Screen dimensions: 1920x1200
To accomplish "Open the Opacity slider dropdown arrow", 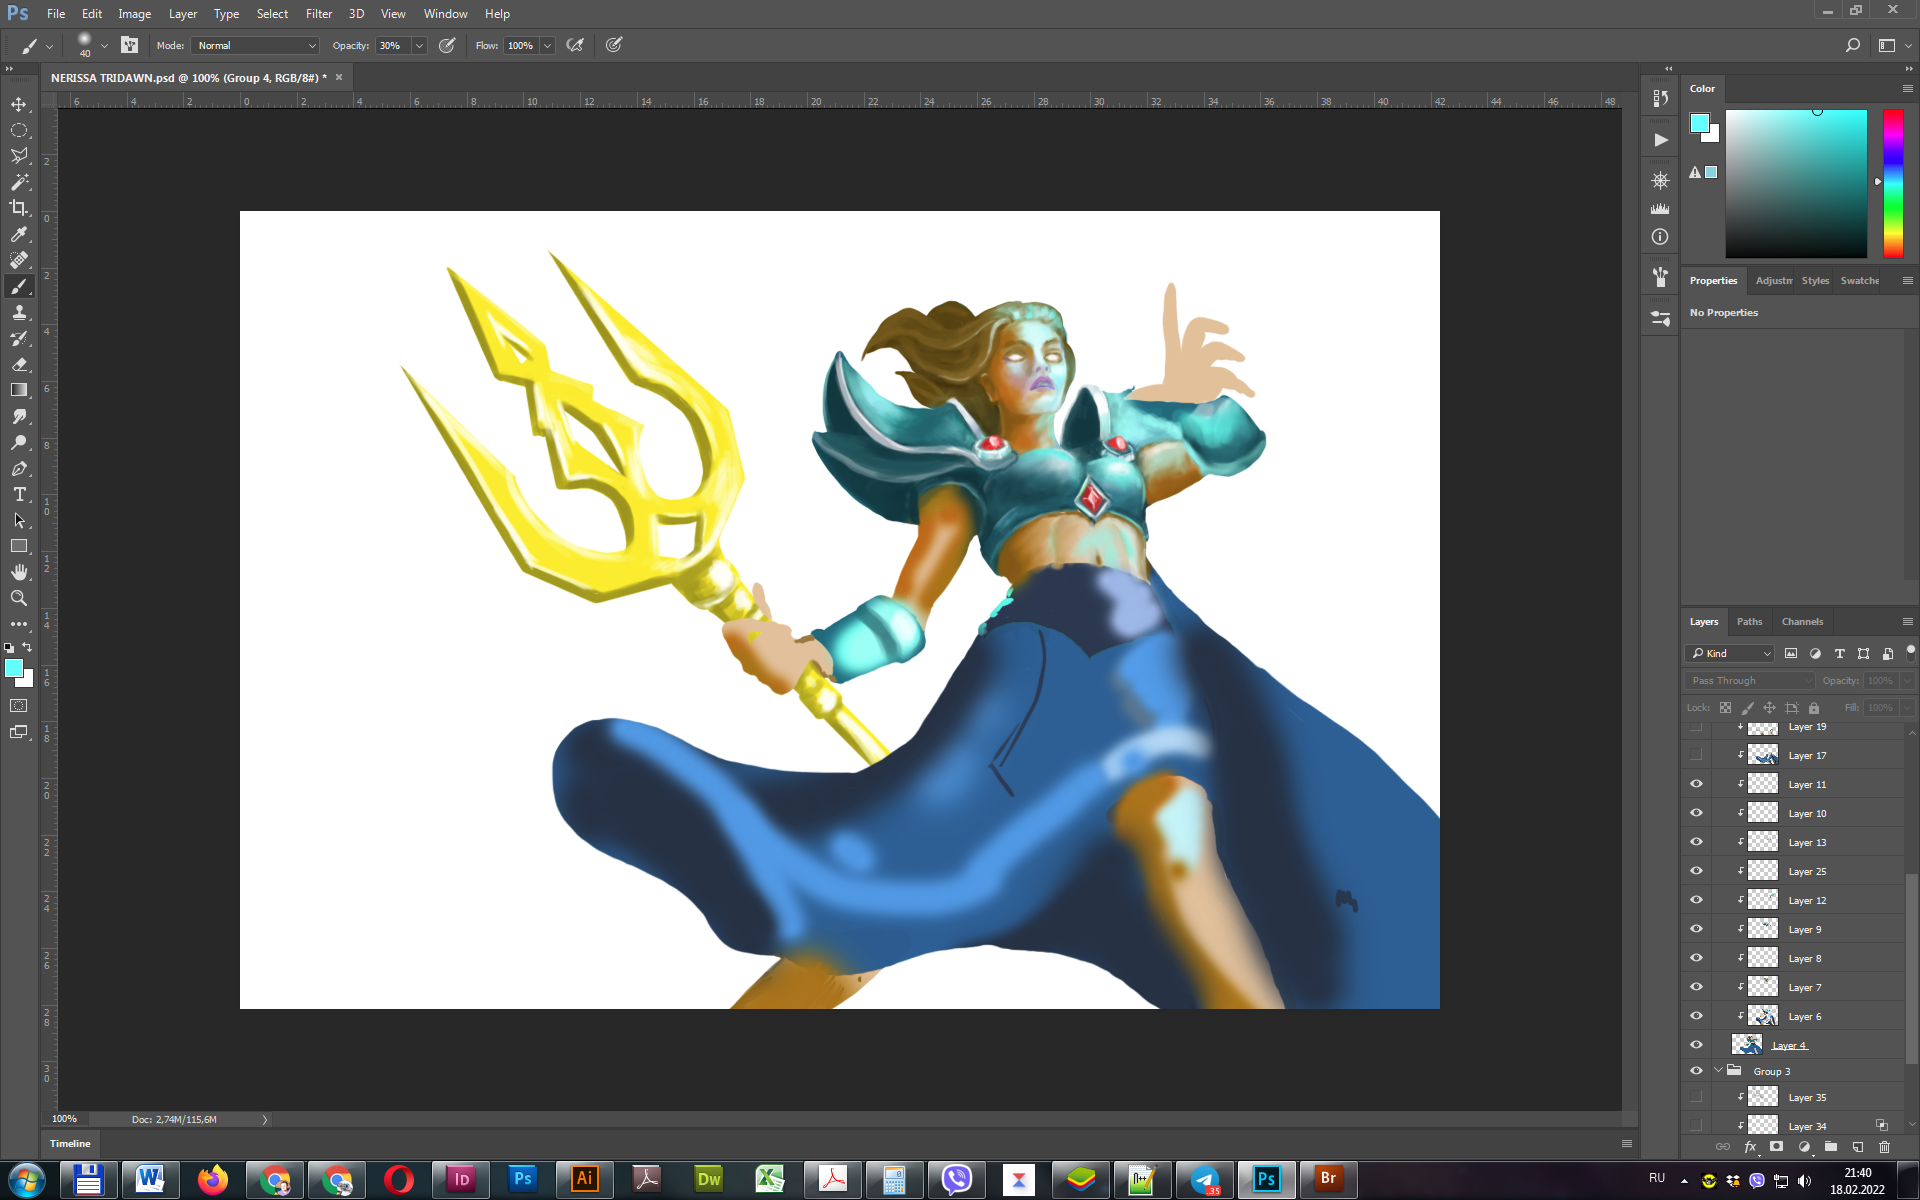I will 419,45.
